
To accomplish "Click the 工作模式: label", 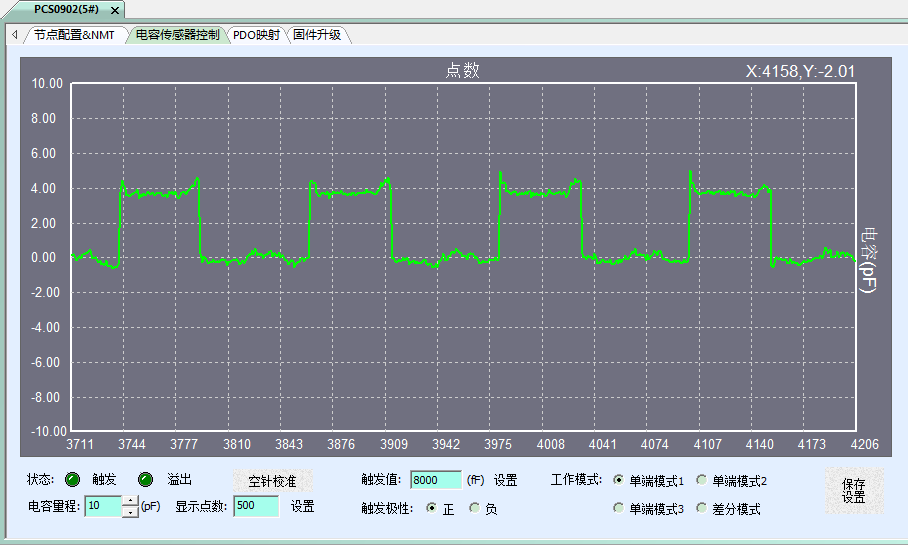I will click(x=576, y=480).
